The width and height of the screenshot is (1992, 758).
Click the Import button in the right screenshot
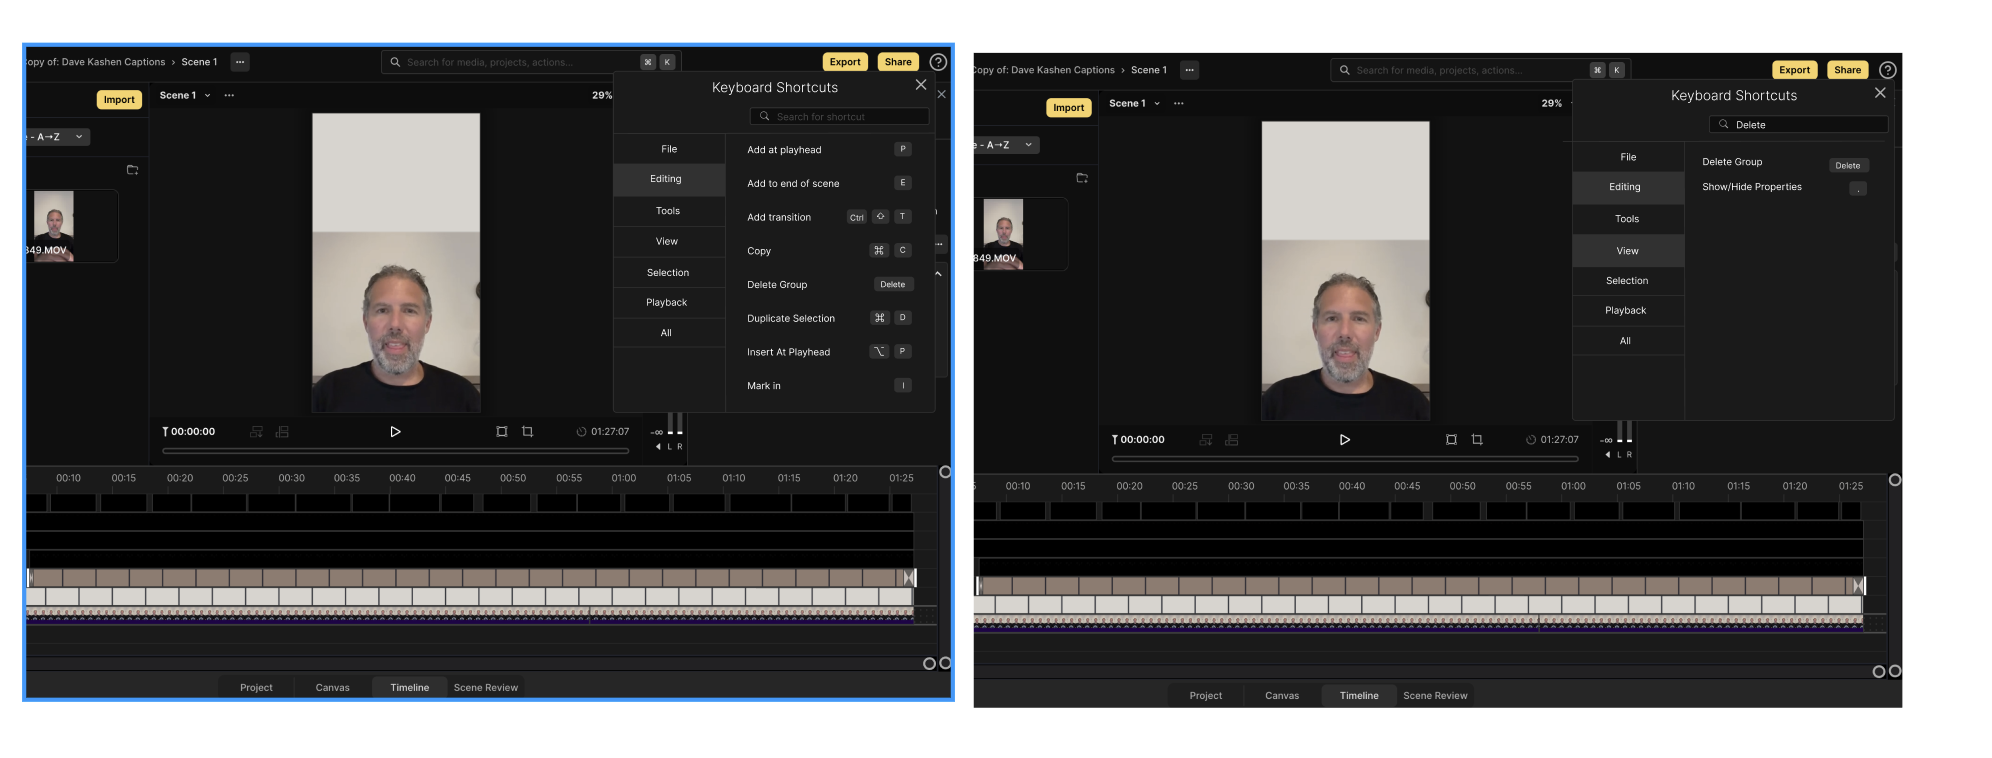1068,108
